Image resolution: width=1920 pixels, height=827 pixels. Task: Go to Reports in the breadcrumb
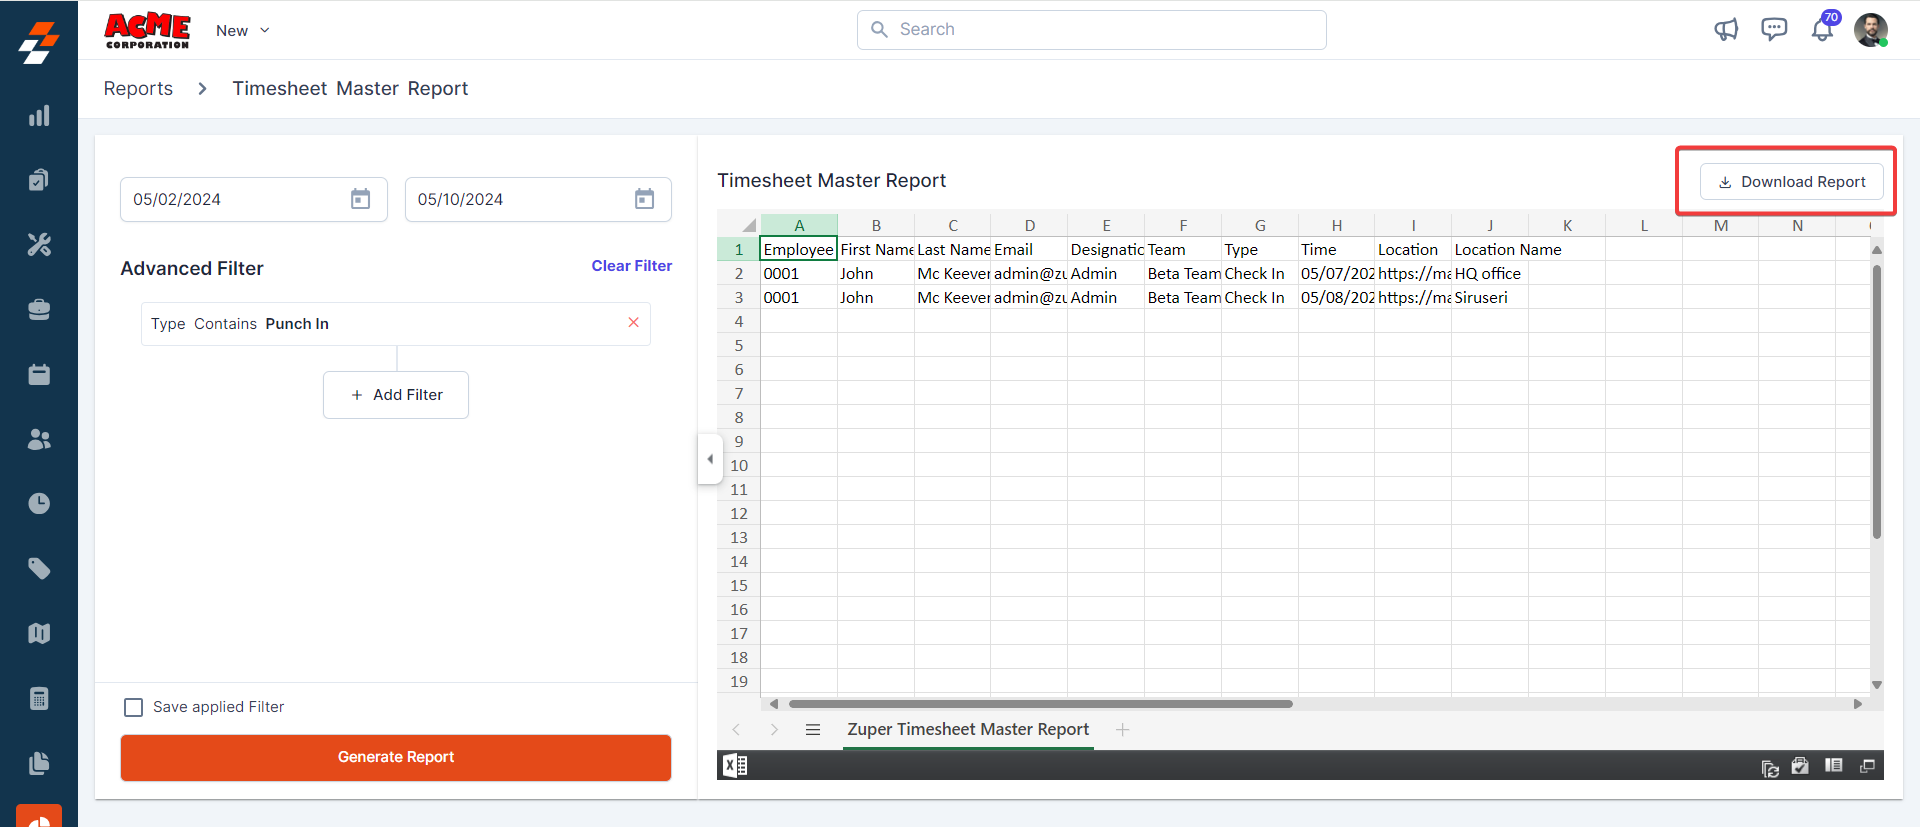[x=138, y=89]
